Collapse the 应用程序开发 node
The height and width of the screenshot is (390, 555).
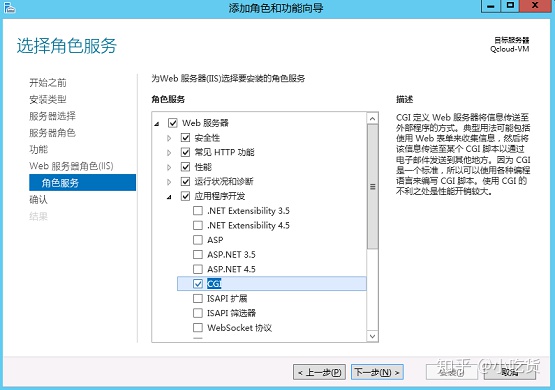169,196
